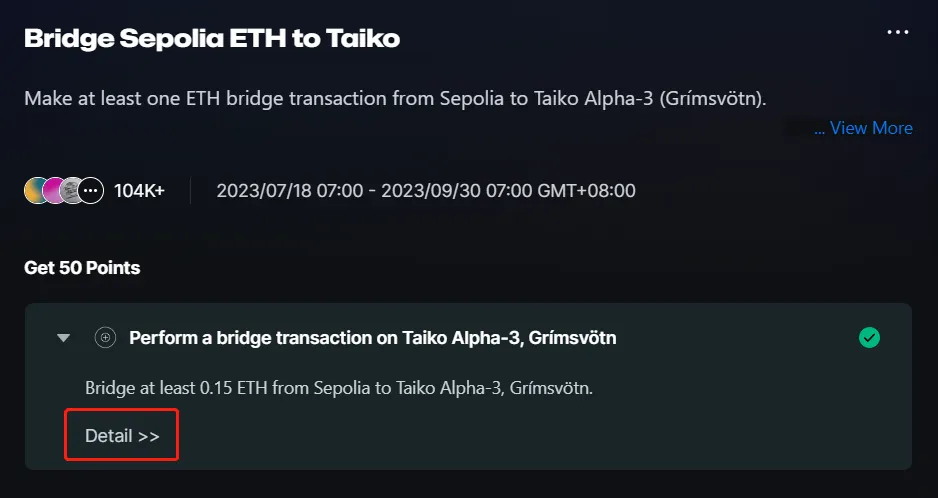Open the Detail >> link
938x498 pixels.
tap(122, 435)
